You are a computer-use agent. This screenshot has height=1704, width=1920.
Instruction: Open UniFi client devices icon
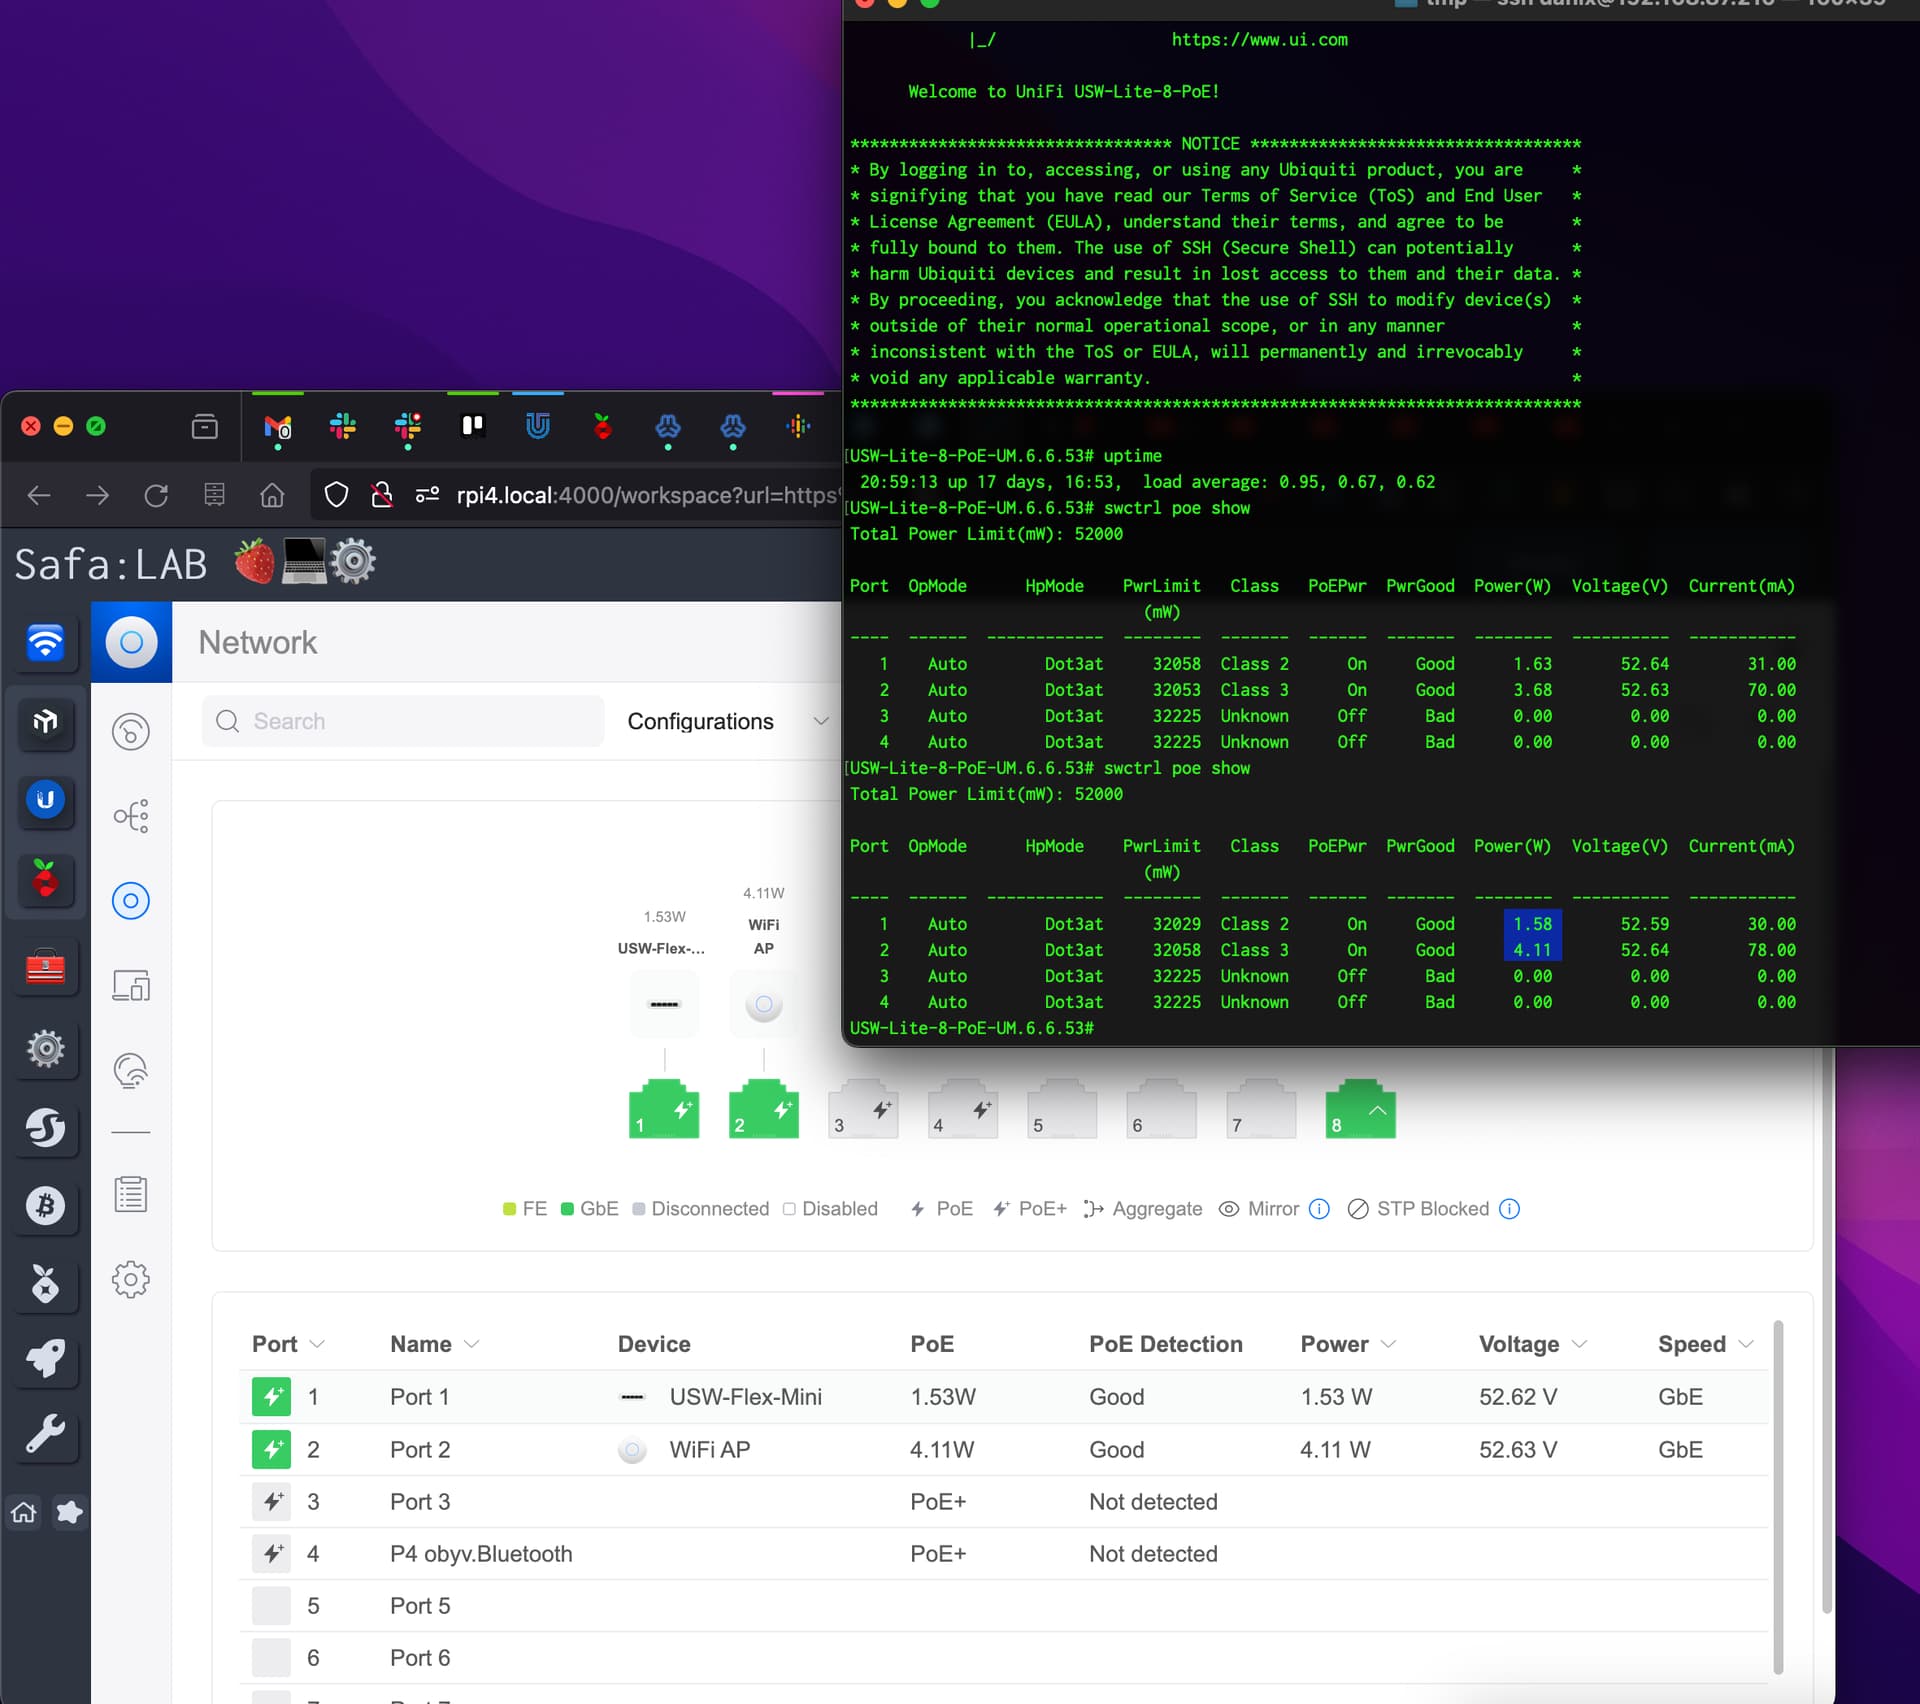131,986
